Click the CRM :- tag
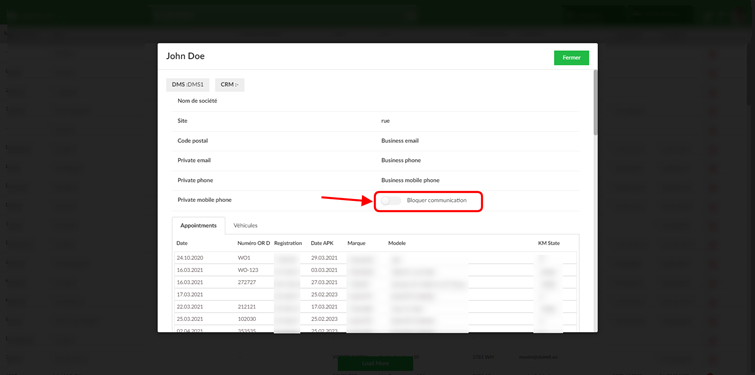 point(230,84)
